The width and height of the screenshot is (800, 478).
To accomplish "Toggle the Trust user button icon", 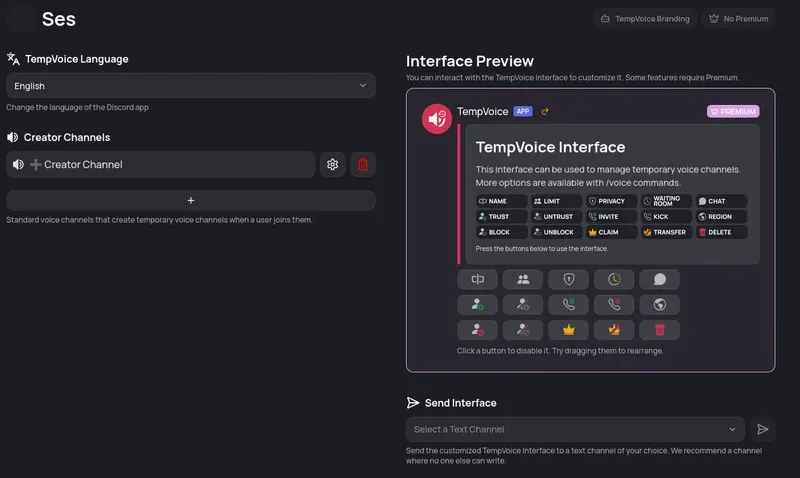I will (478, 305).
